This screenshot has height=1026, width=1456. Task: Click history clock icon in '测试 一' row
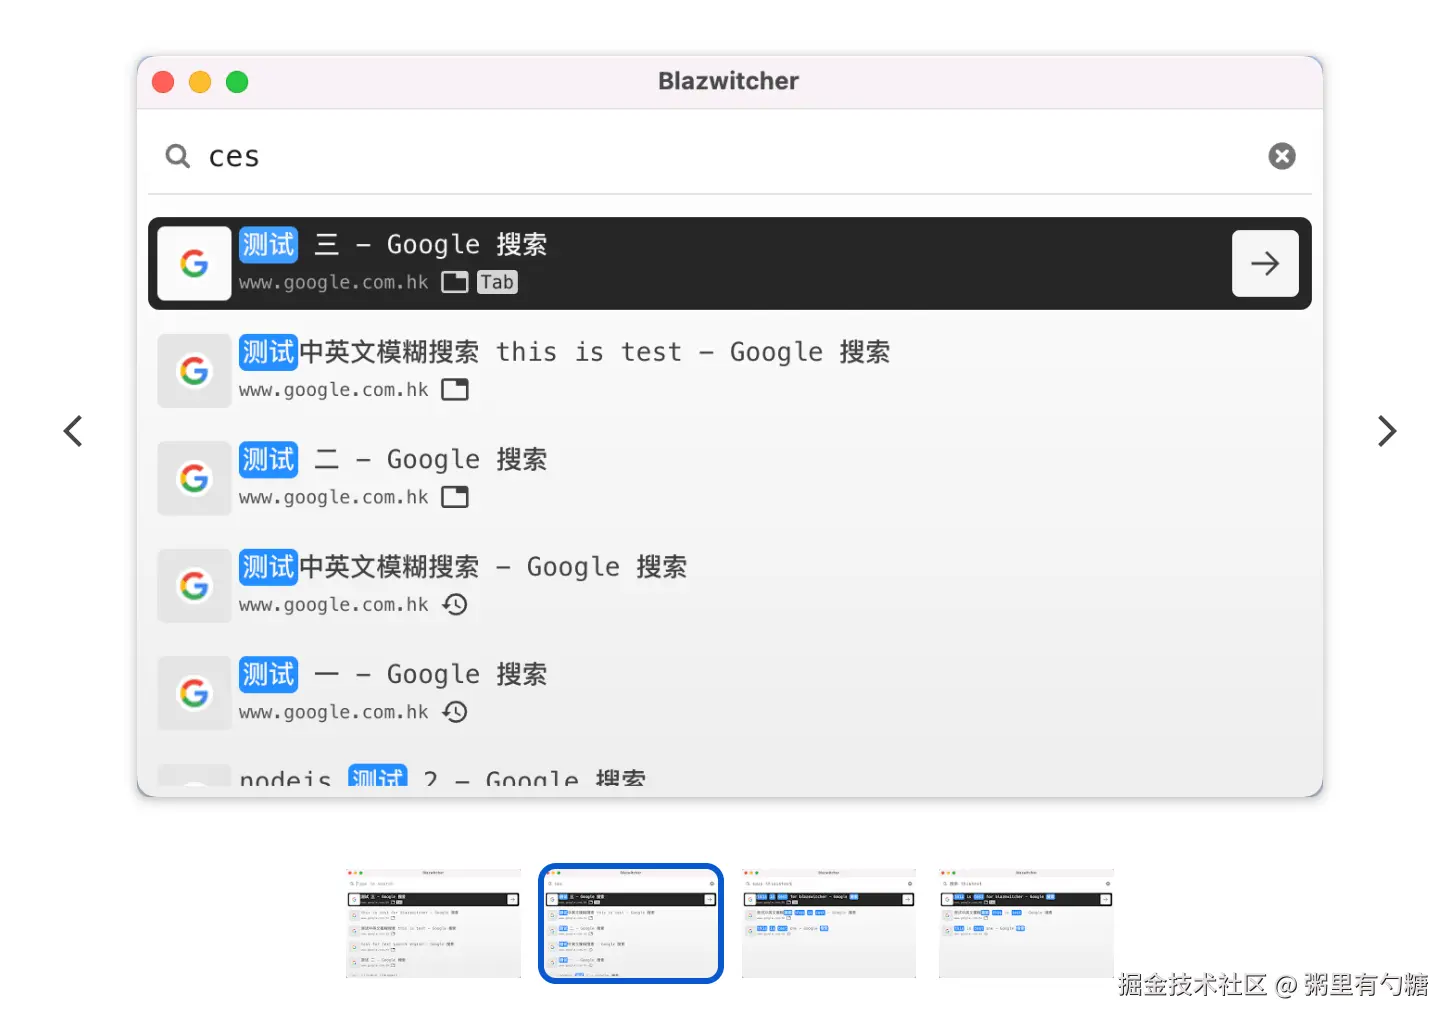(455, 712)
